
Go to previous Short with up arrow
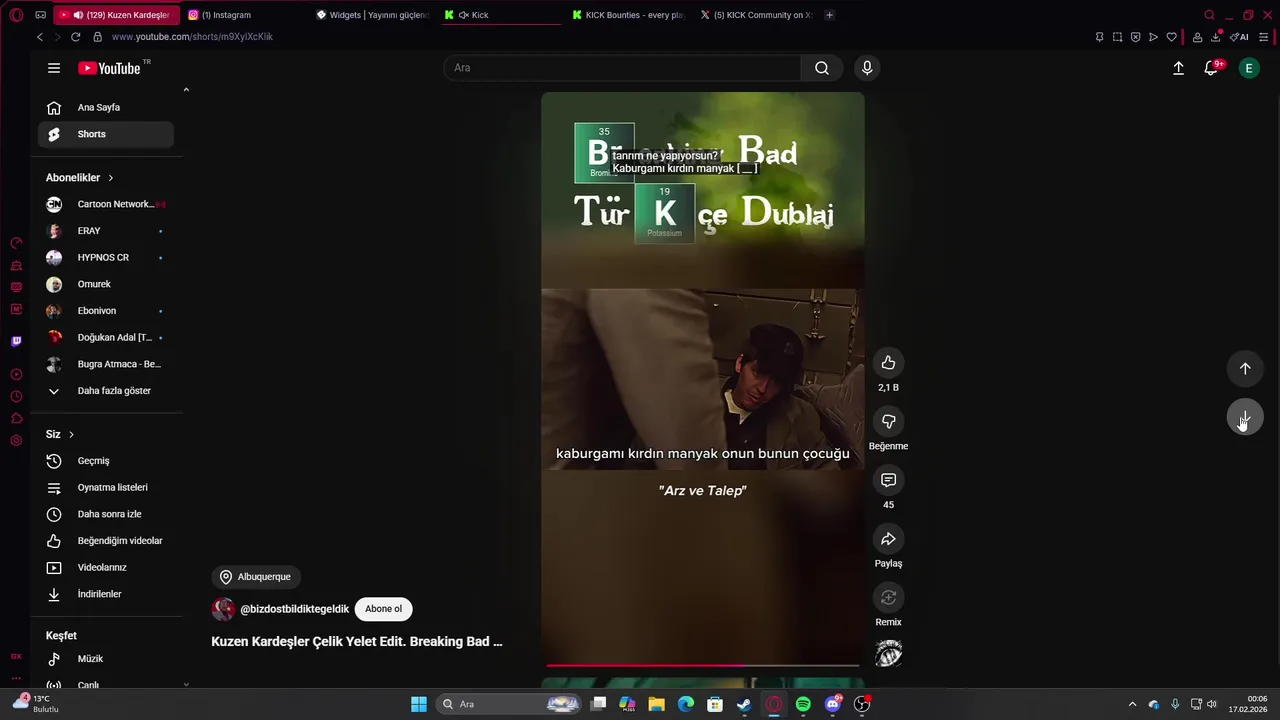(1245, 368)
